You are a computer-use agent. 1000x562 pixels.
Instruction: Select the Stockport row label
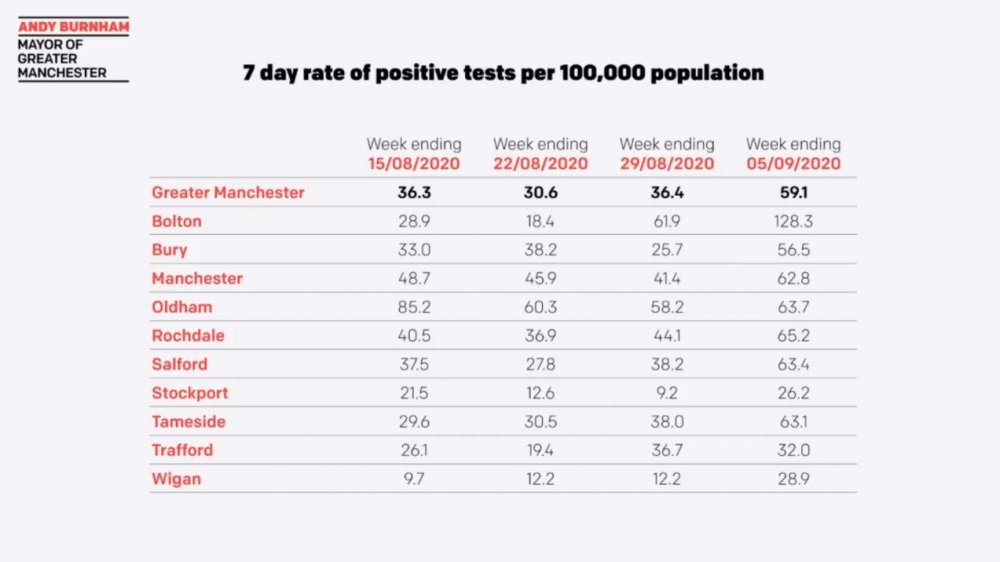(x=190, y=393)
